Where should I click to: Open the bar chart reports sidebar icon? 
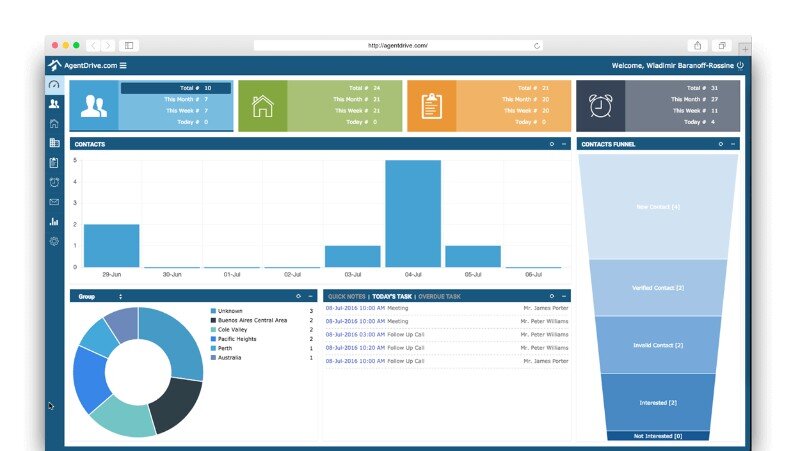[x=54, y=221]
